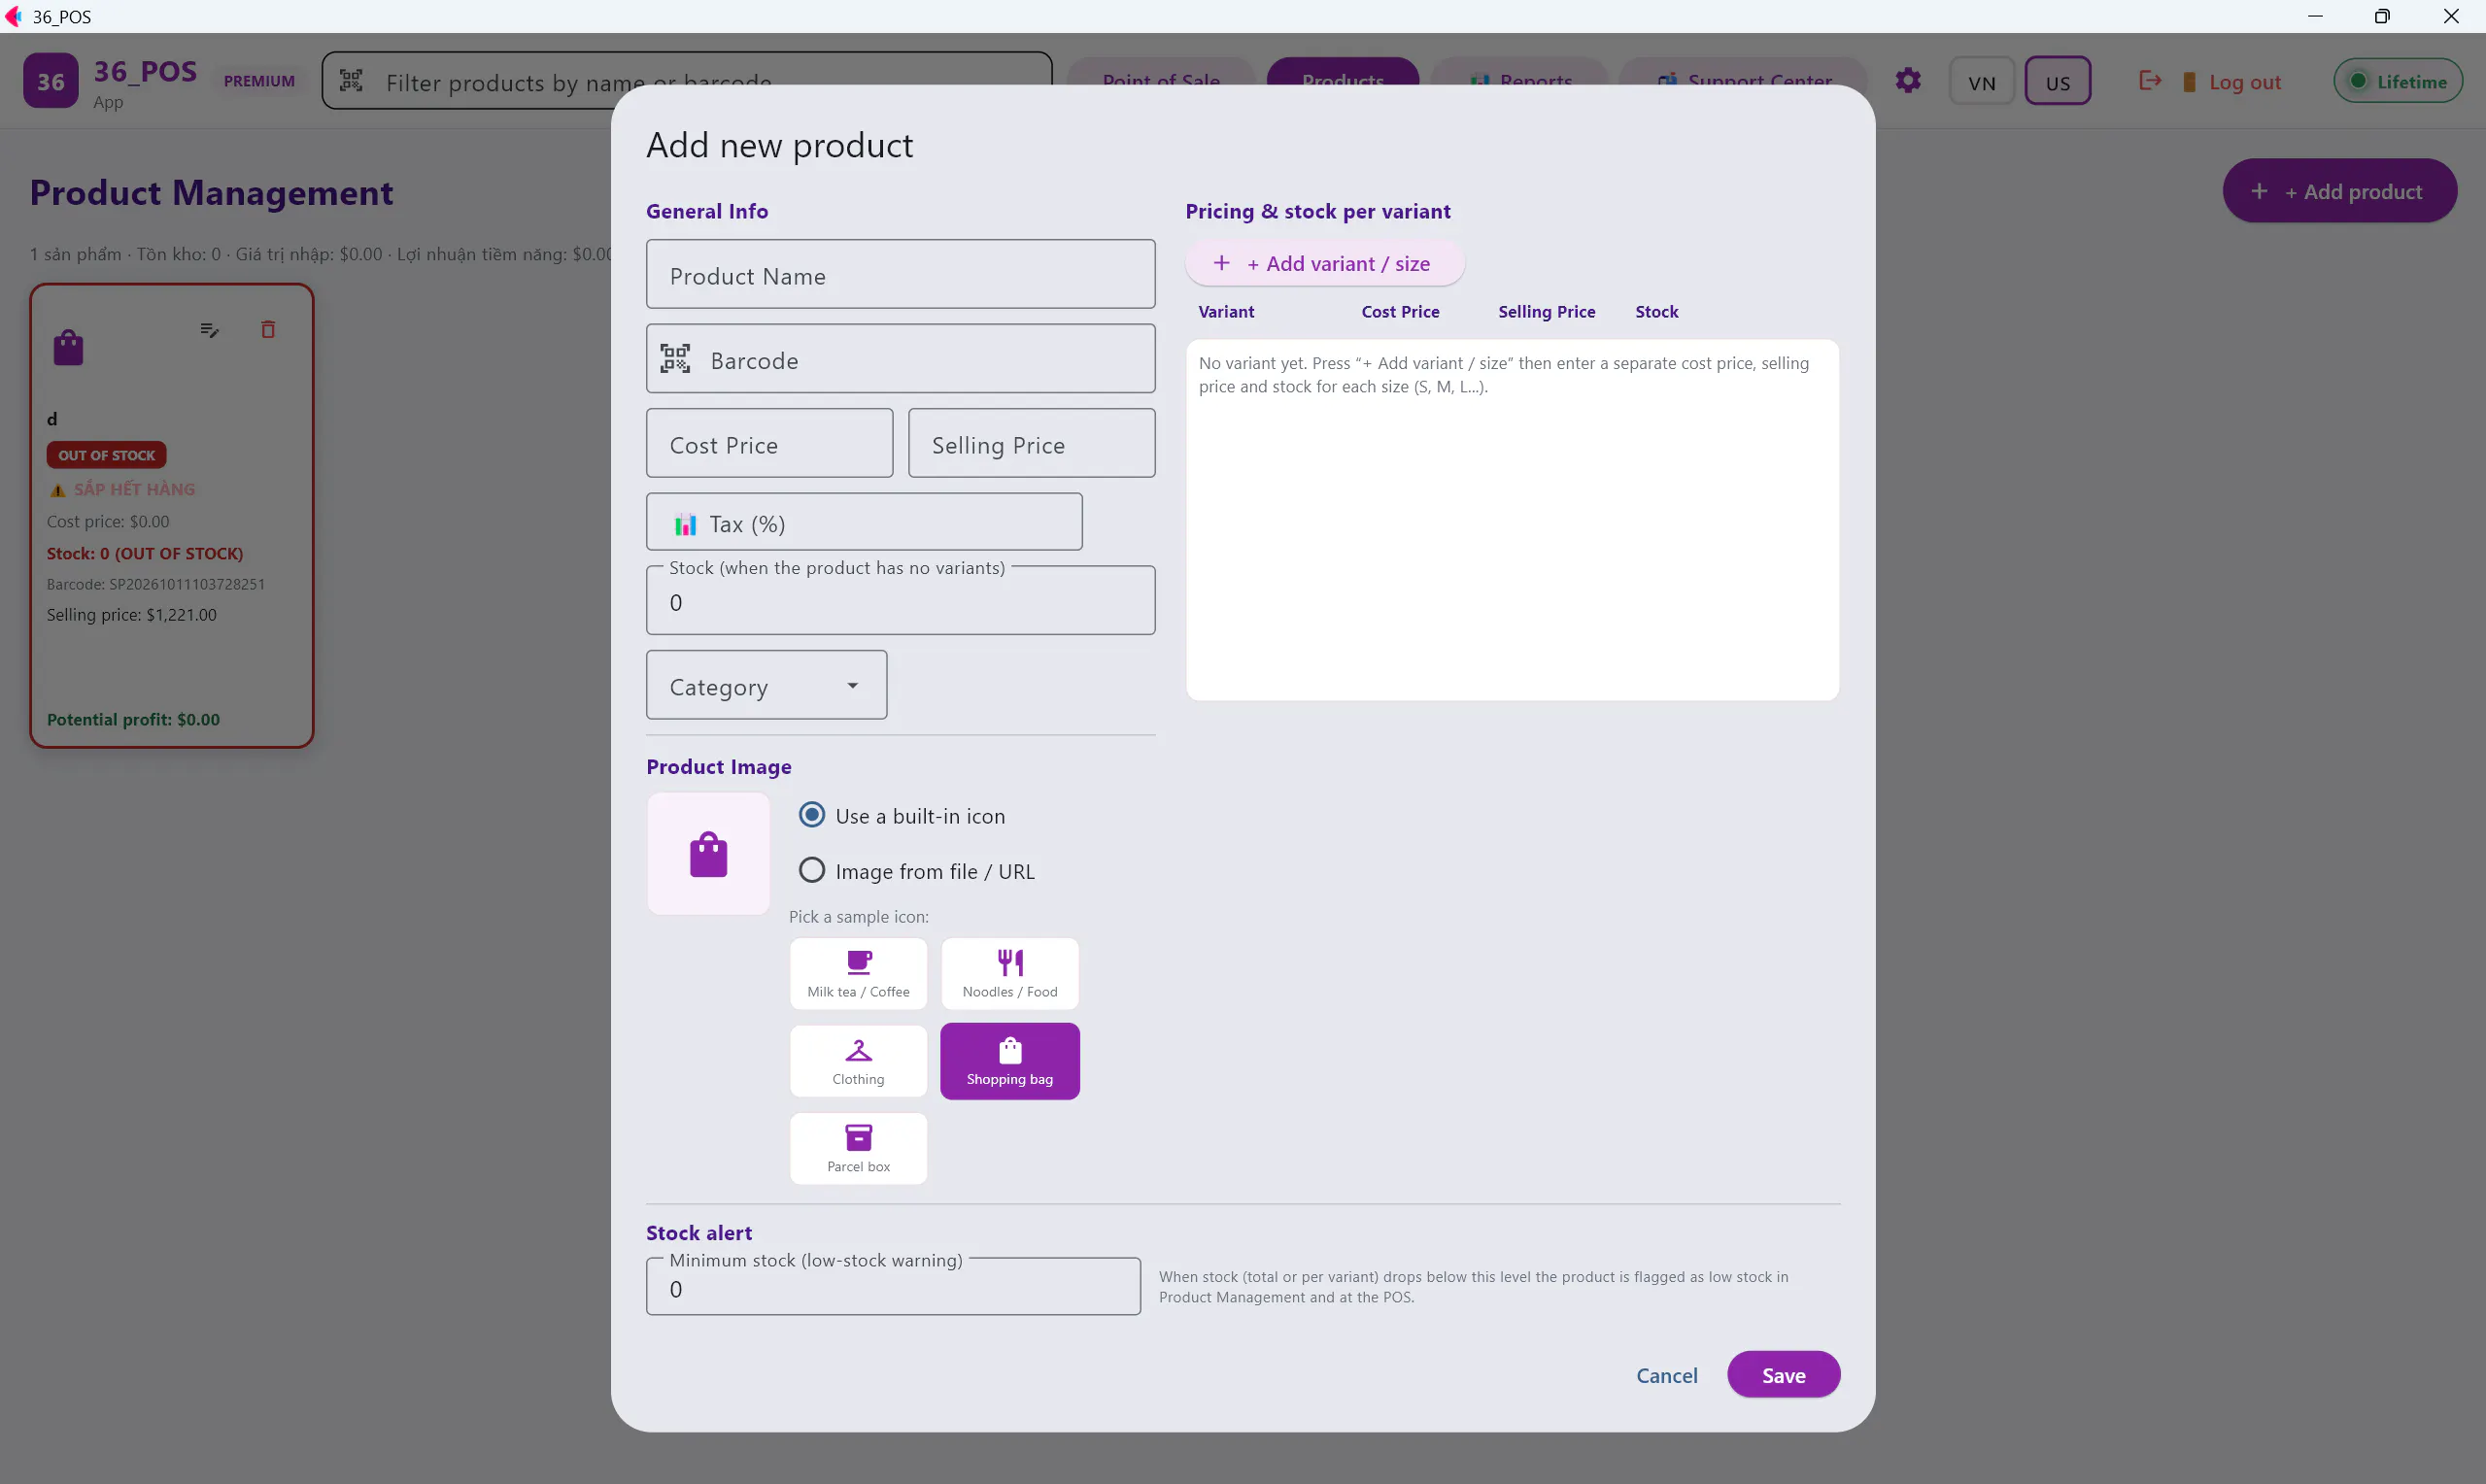The width and height of the screenshot is (2486, 1484).
Task: Click the shopping bag icon on product card d
Action: (x=68, y=347)
